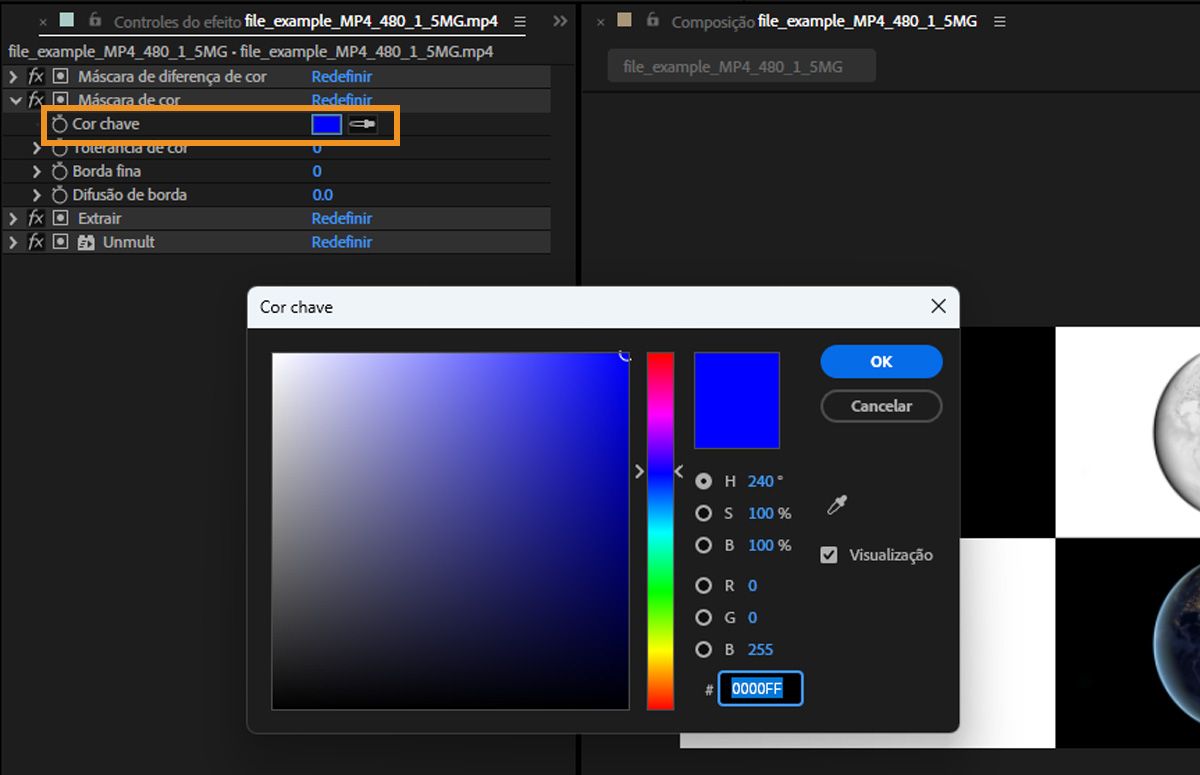Show hidden panel tabs with double chevron

pos(560,21)
